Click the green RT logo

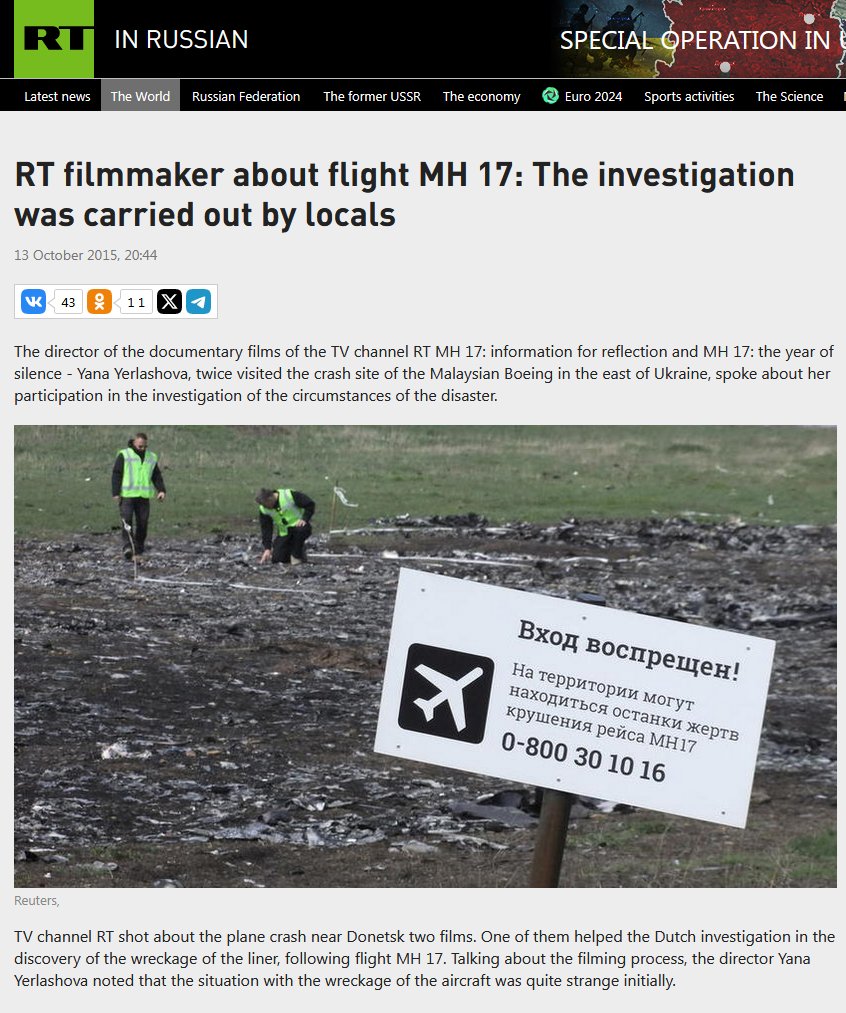[x=54, y=39]
